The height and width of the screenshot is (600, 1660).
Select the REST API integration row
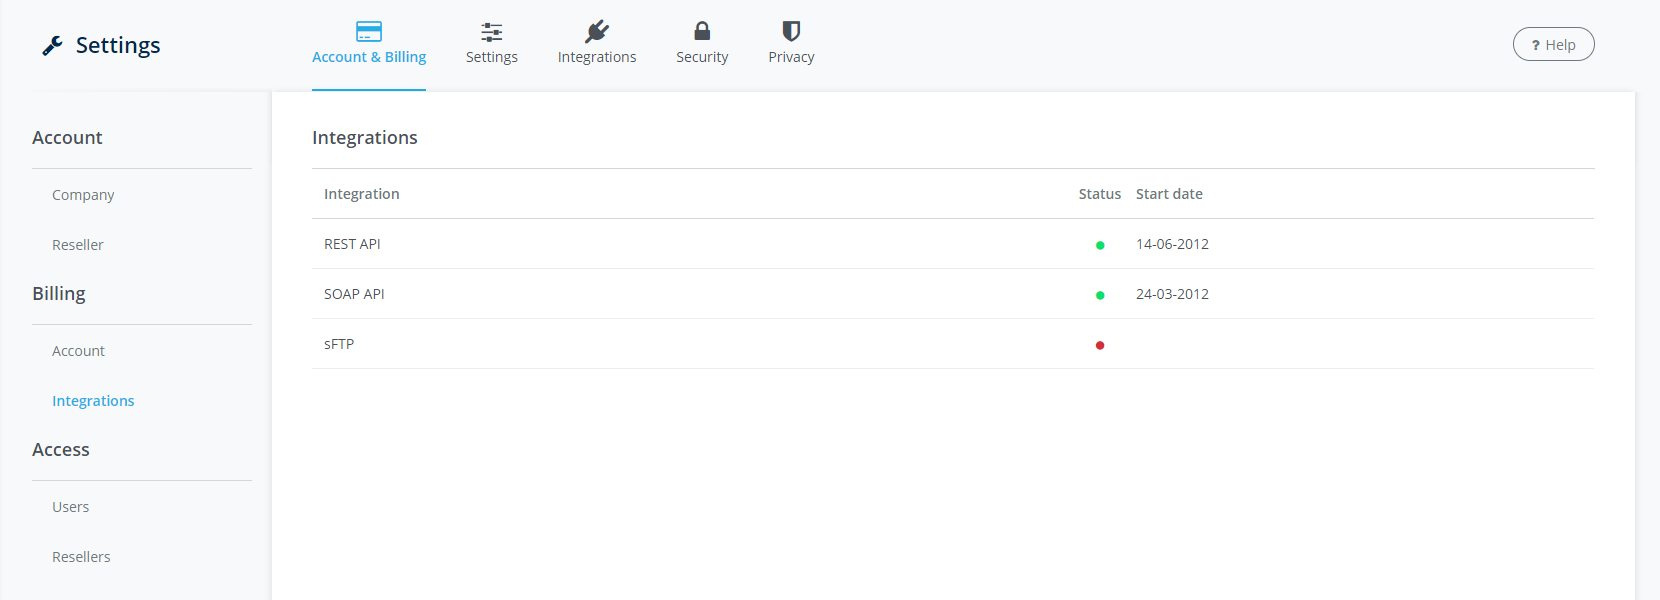352,244
